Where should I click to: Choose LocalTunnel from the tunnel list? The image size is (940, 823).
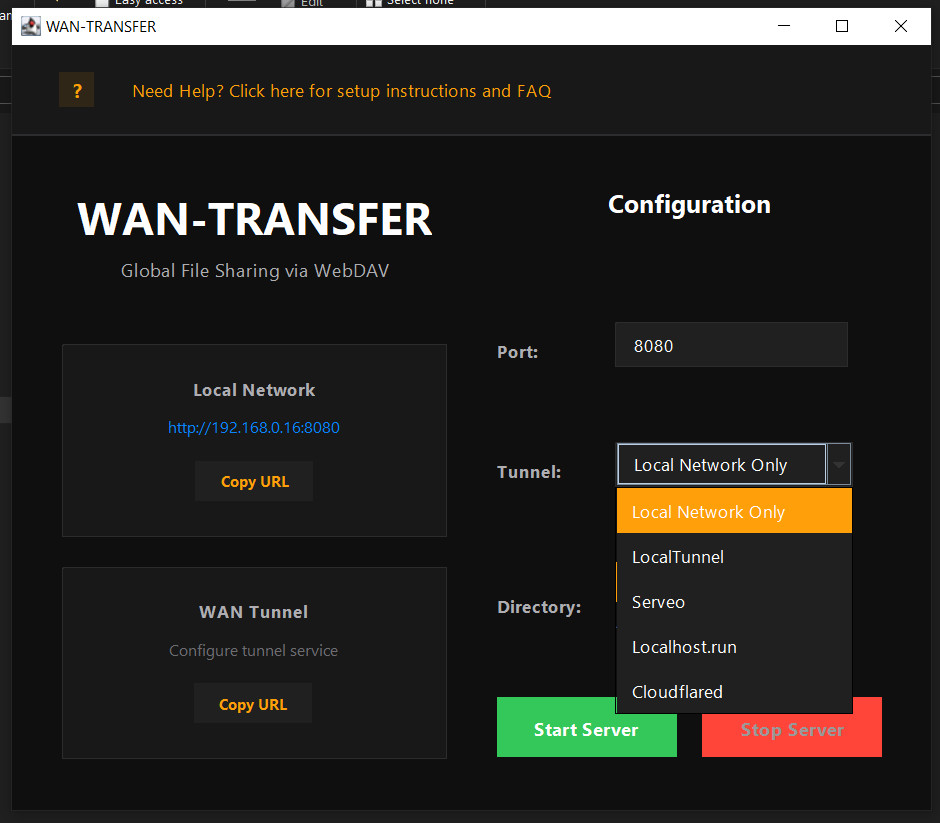(x=734, y=557)
